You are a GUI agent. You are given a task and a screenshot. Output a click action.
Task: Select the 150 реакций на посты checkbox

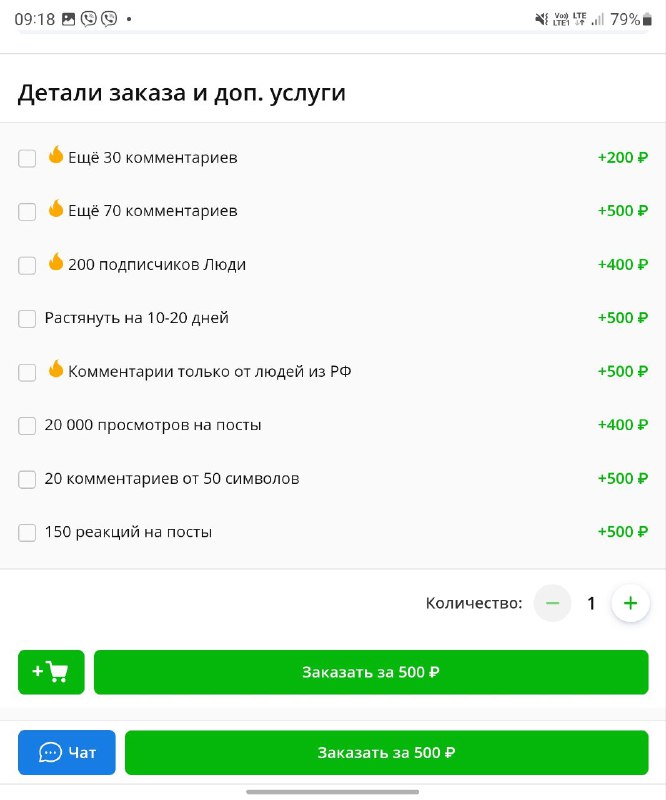click(x=27, y=532)
